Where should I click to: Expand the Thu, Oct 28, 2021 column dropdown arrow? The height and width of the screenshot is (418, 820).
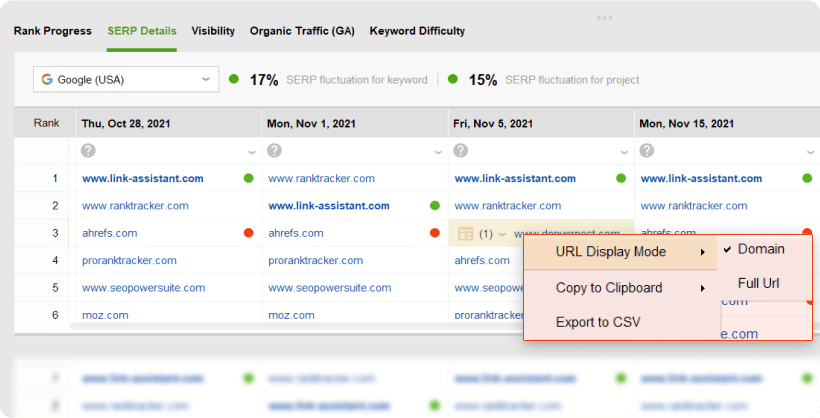pyautogui.click(x=252, y=152)
